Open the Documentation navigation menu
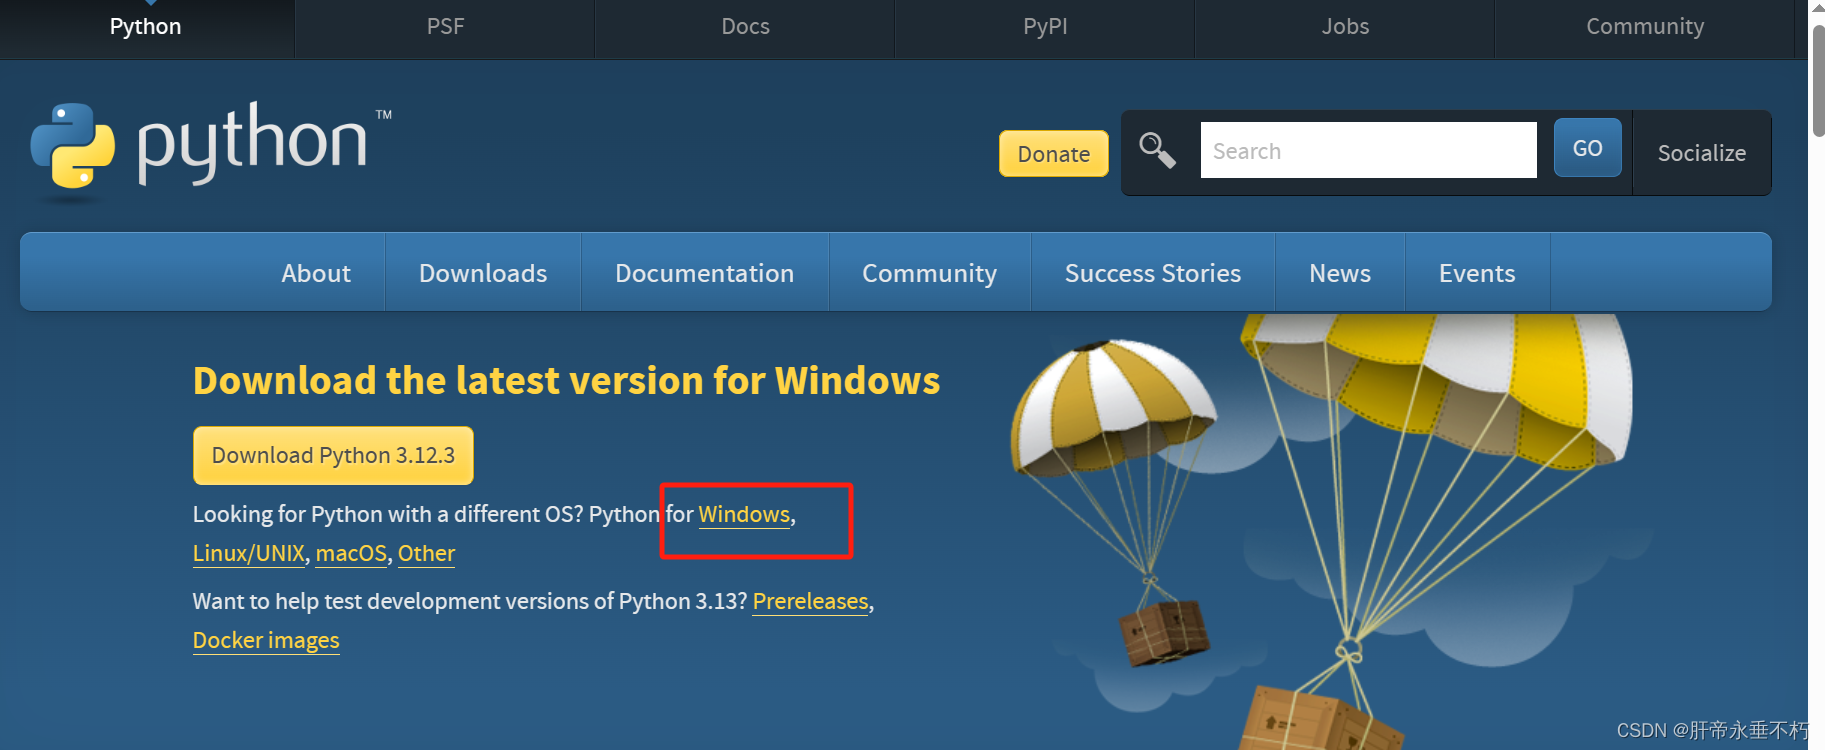The height and width of the screenshot is (750, 1825). click(x=704, y=273)
